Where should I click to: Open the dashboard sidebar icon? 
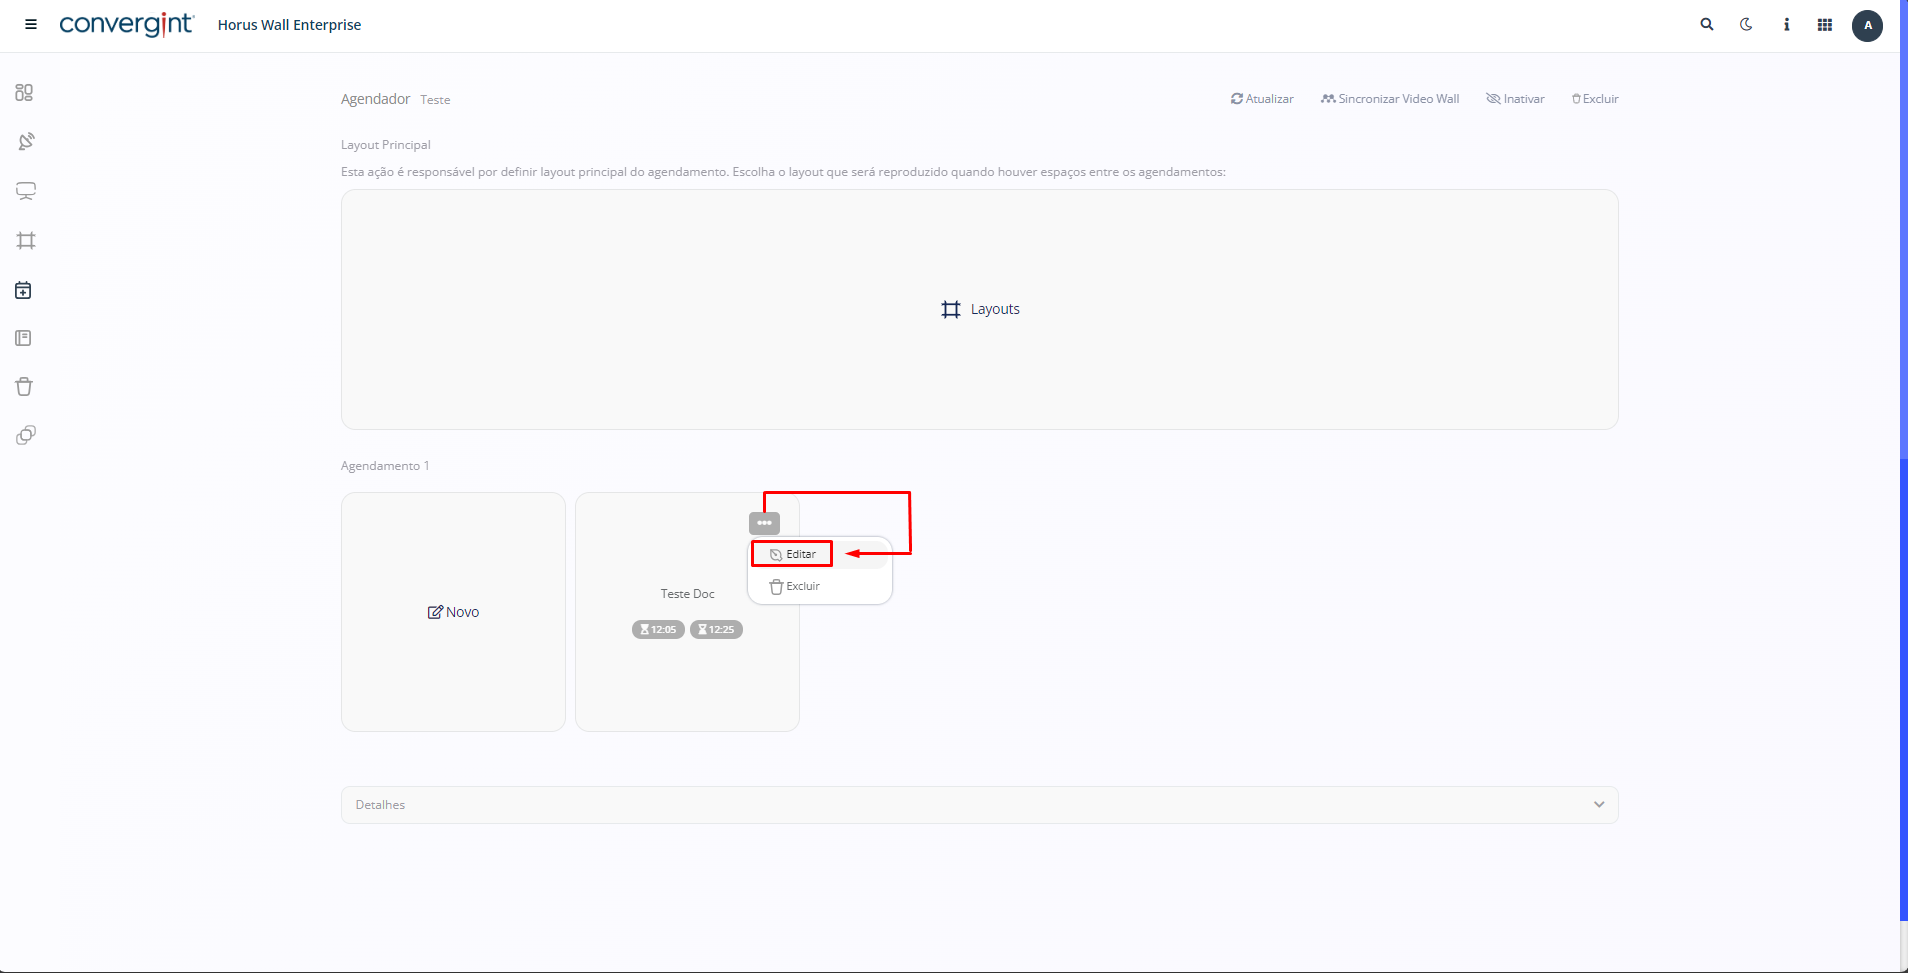25,93
